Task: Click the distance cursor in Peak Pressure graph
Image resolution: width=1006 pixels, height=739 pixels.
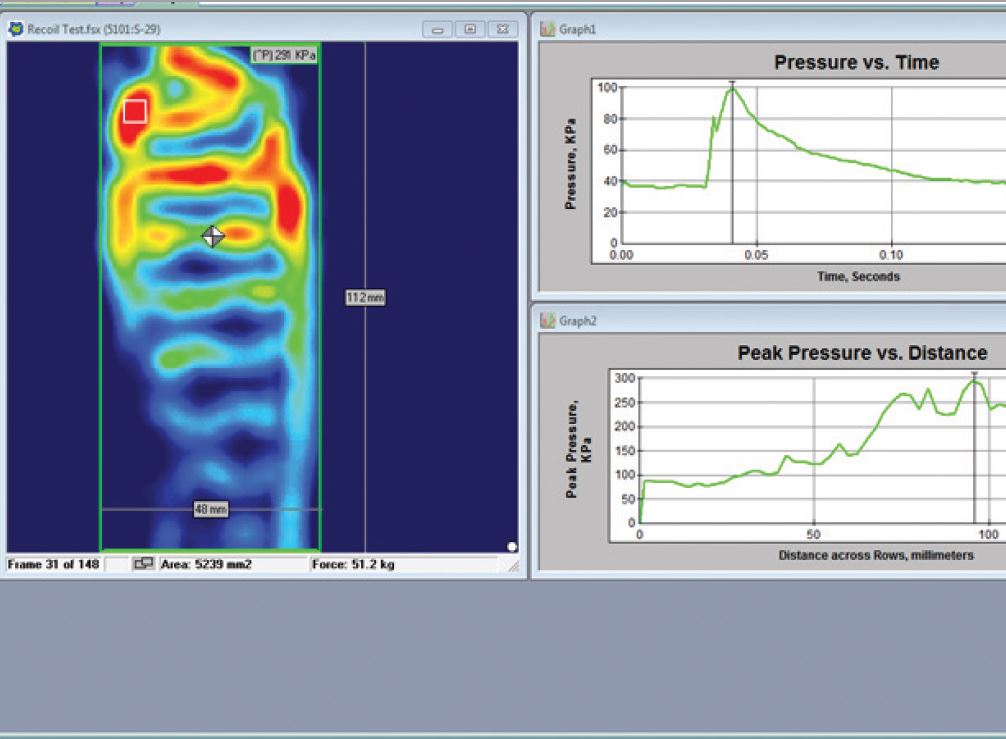Action: [974, 450]
